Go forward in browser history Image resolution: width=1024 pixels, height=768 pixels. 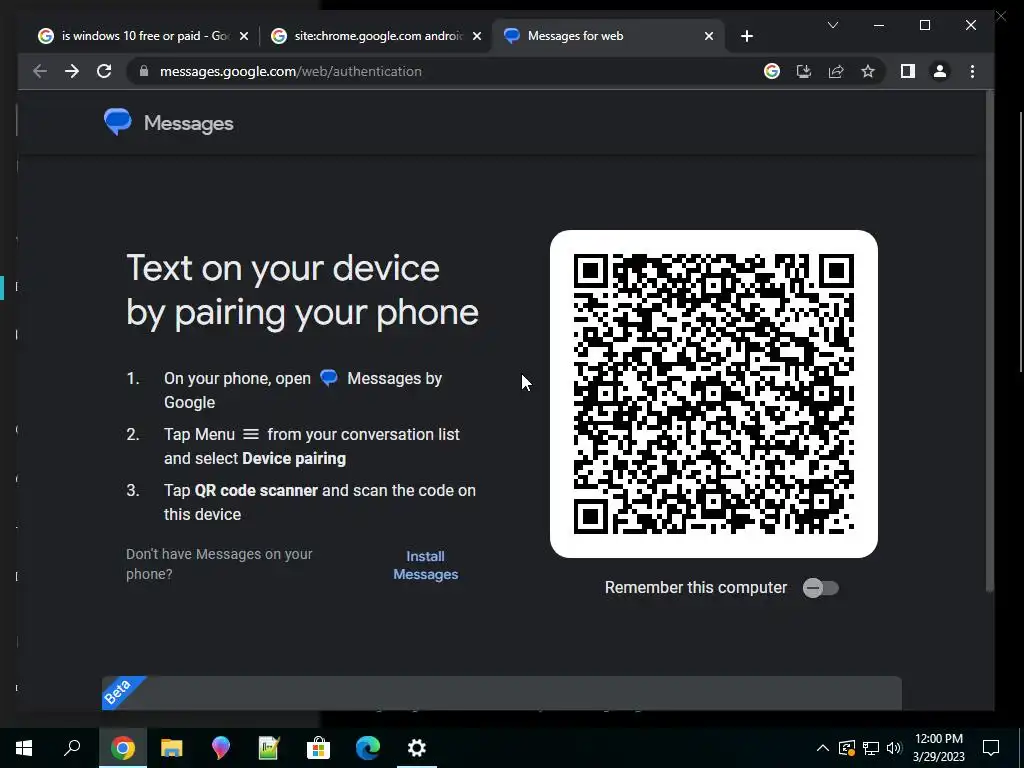pyautogui.click(x=72, y=71)
